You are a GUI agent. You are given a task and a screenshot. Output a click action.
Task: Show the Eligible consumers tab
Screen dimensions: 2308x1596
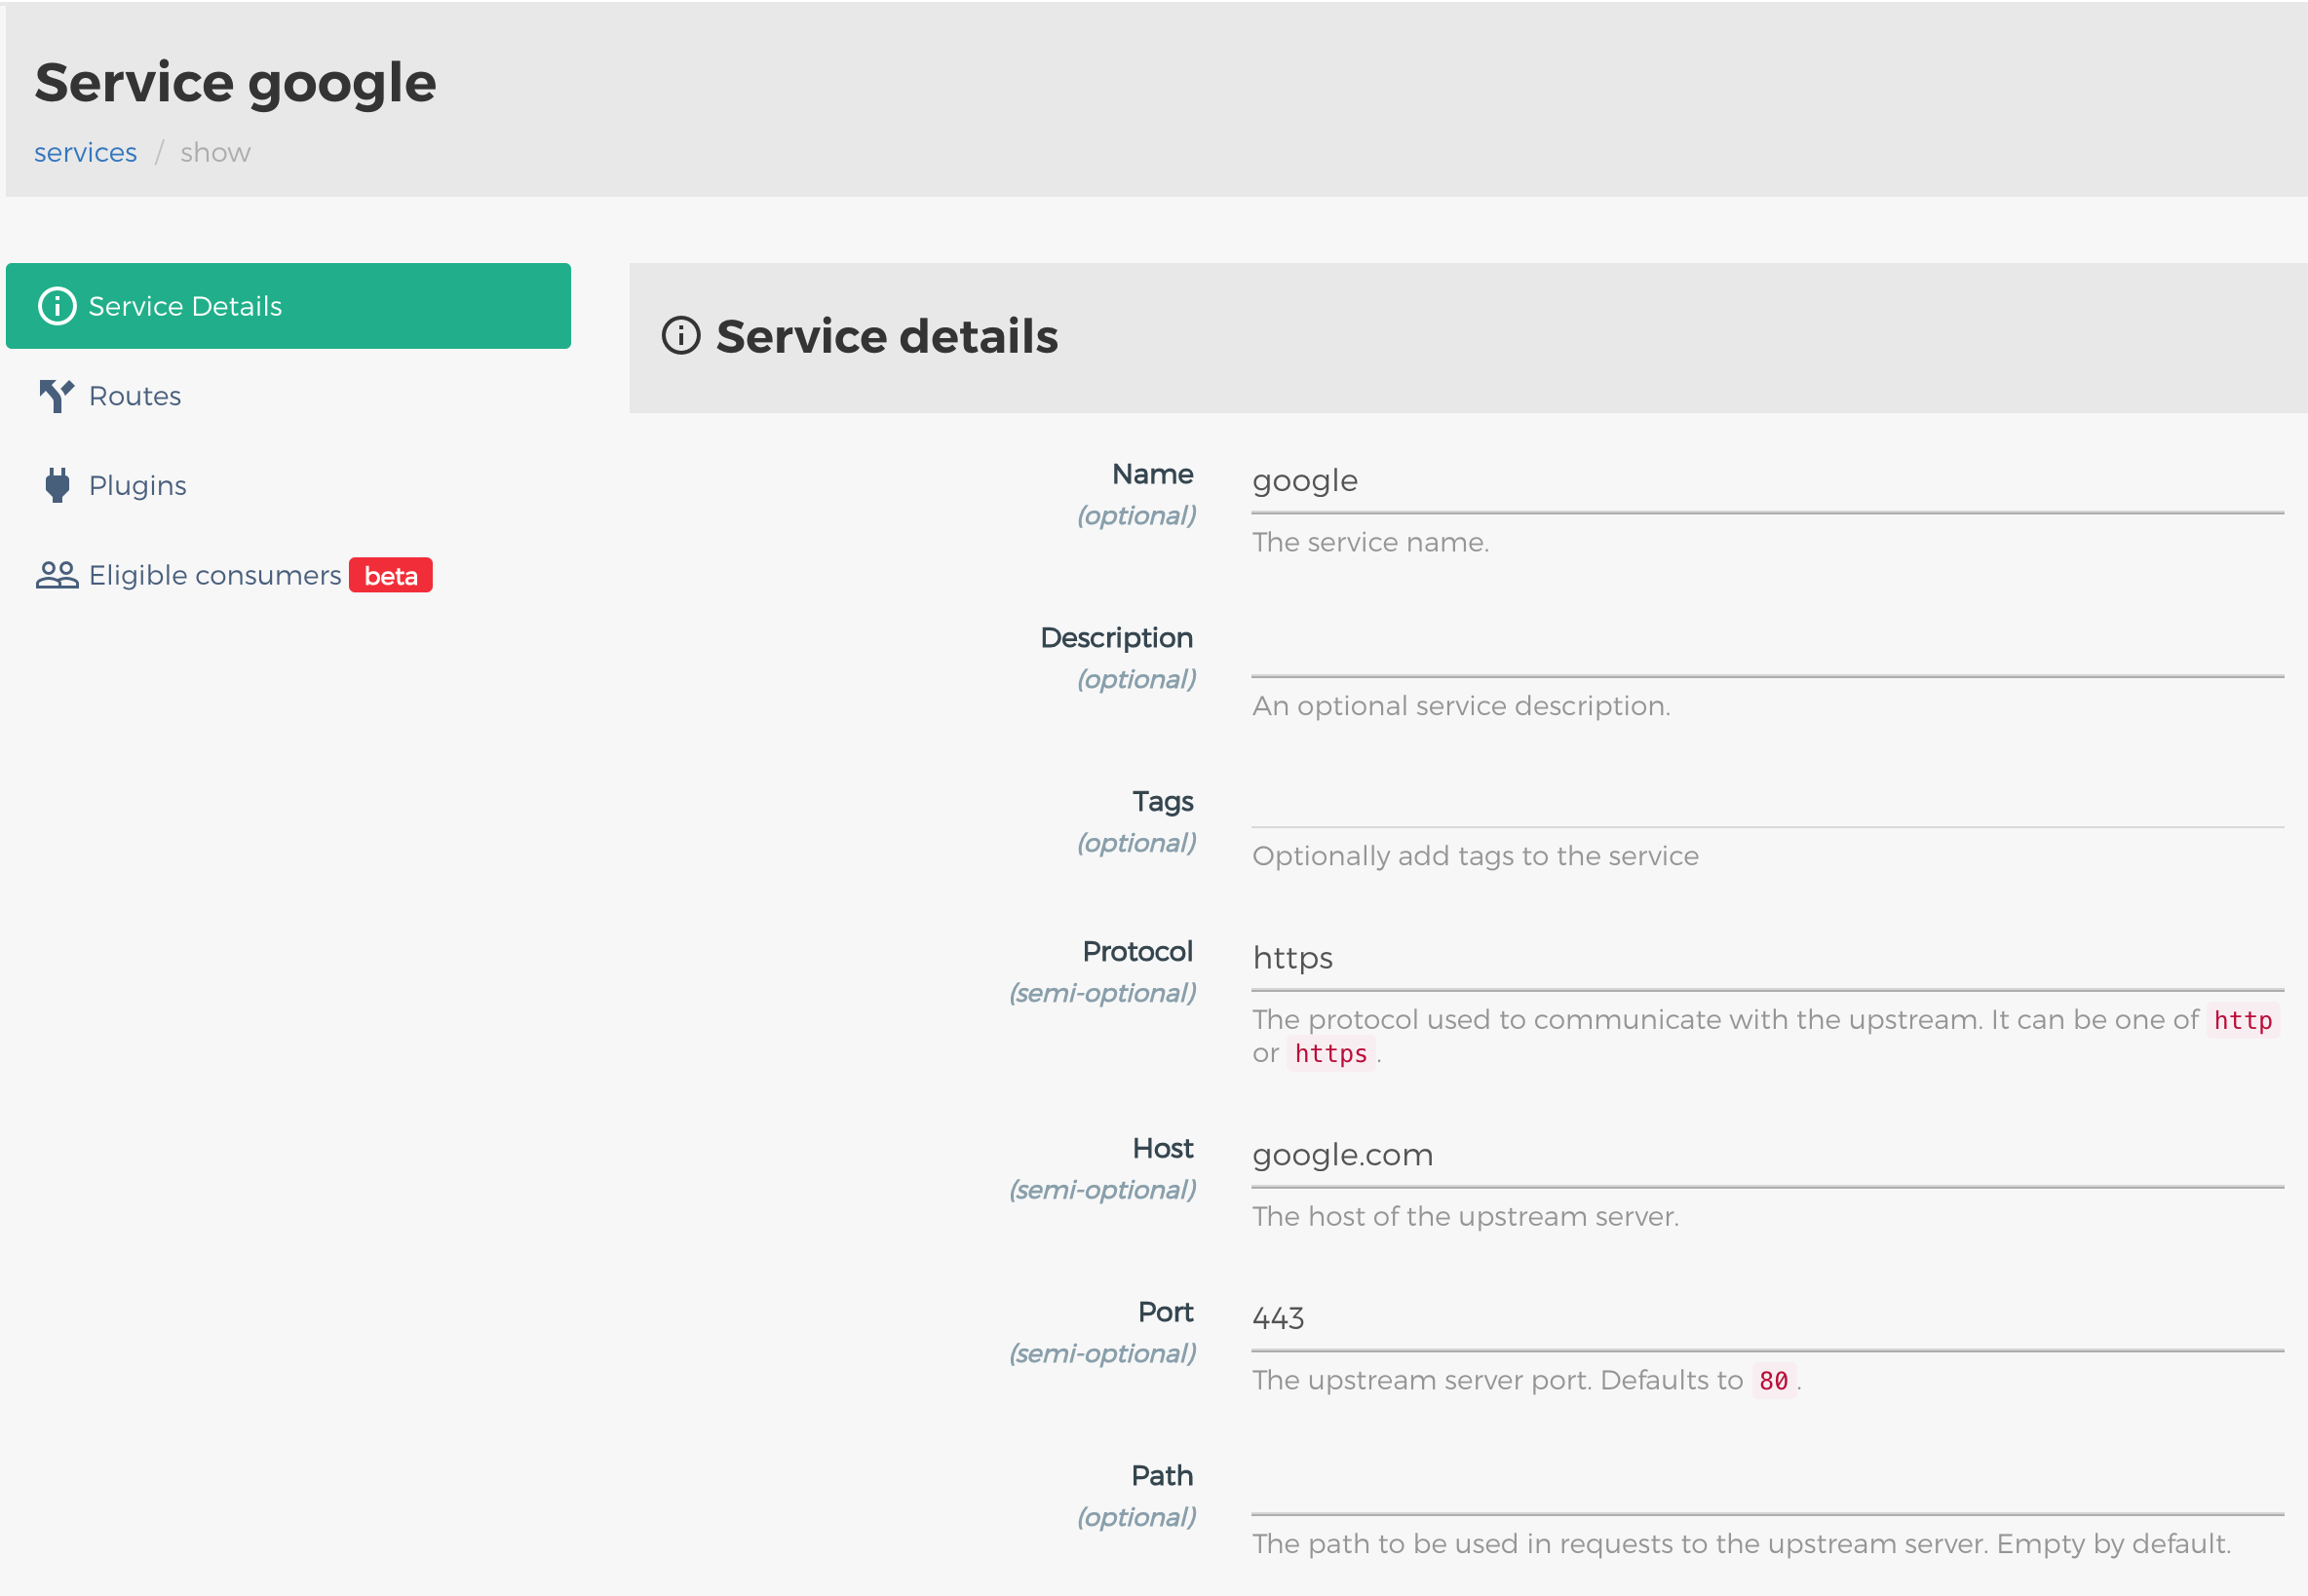288,575
